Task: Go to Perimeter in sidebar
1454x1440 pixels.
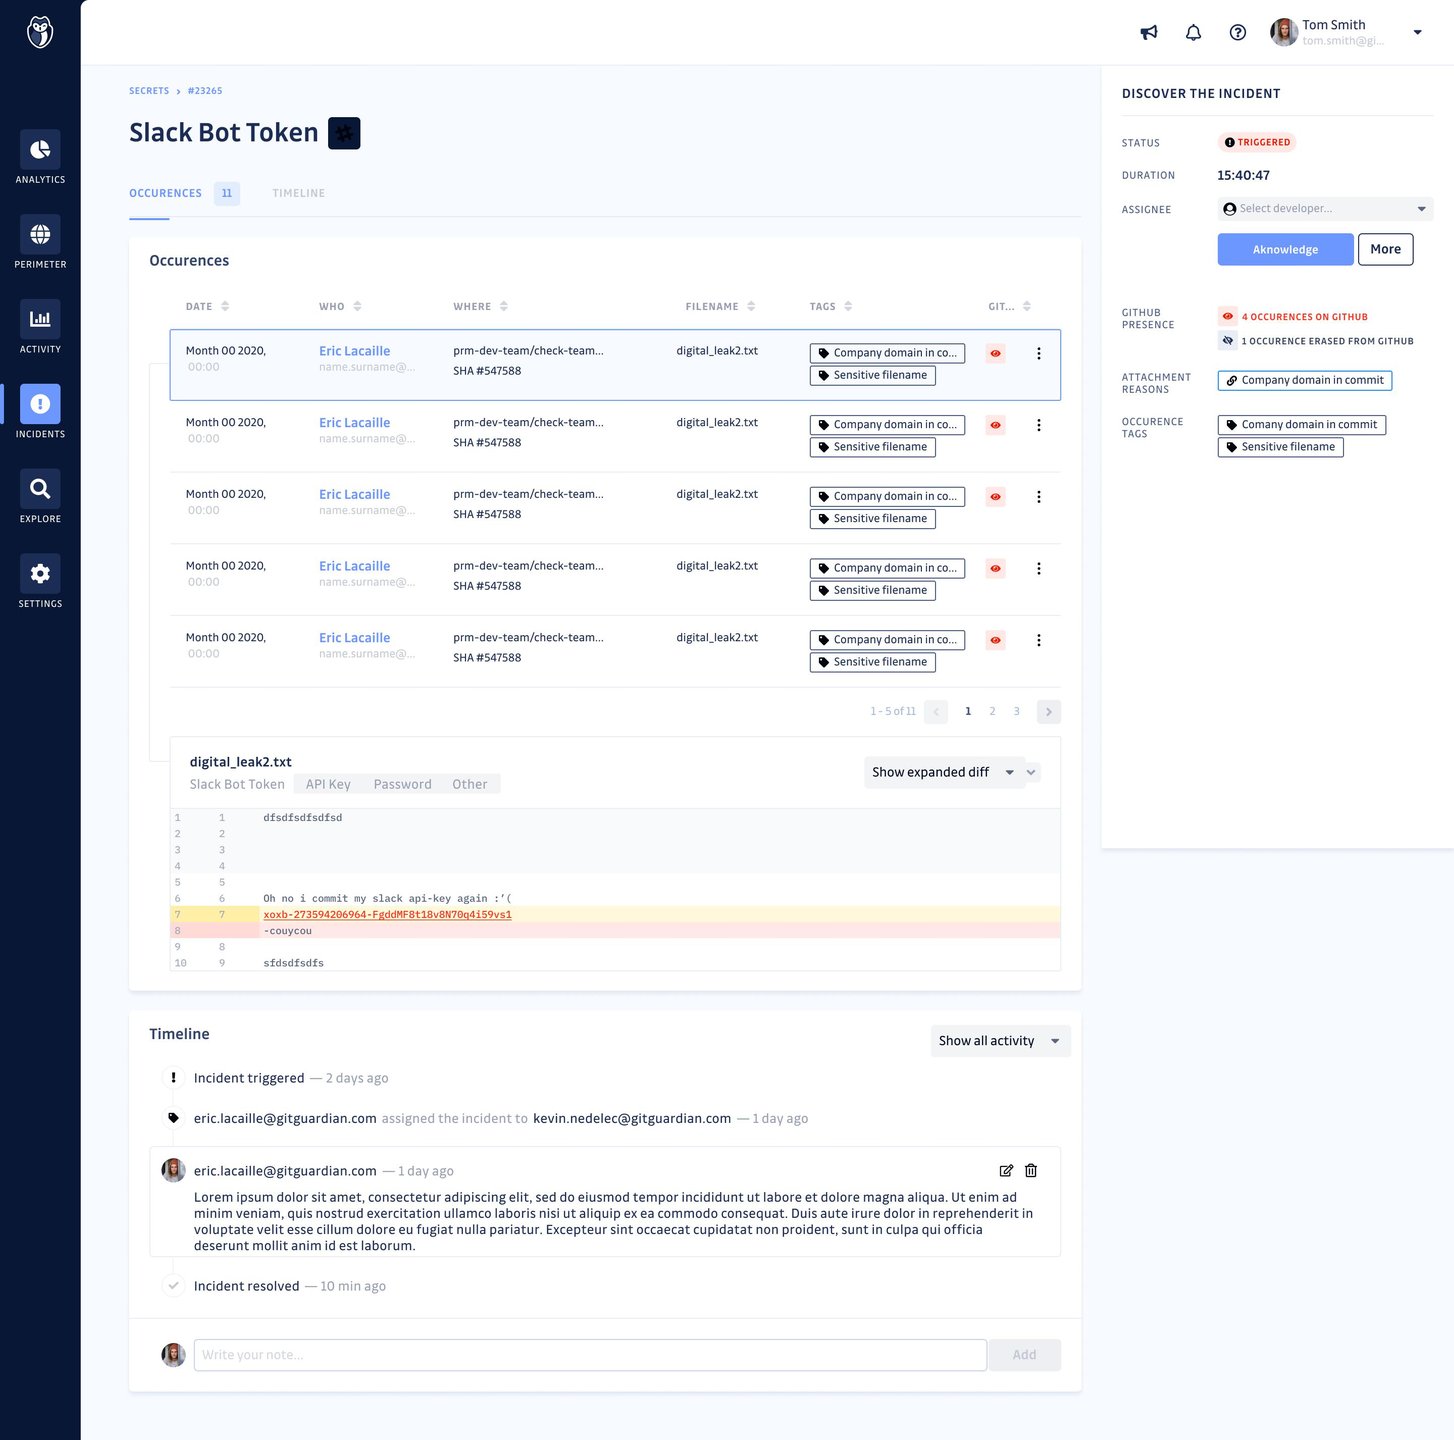Action: coord(40,236)
